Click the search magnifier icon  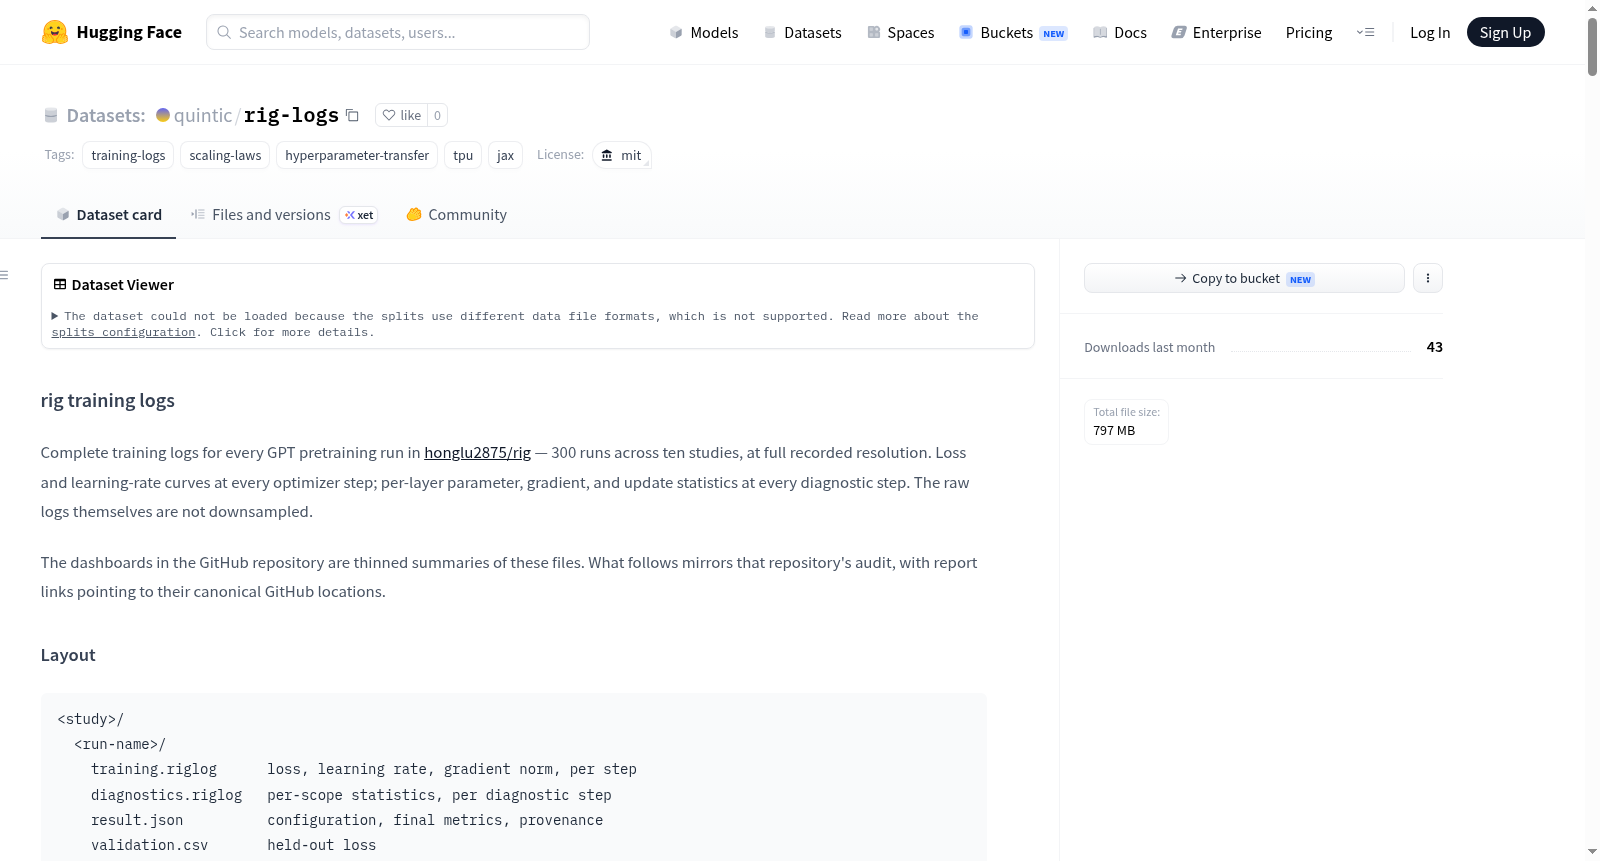pos(224,32)
